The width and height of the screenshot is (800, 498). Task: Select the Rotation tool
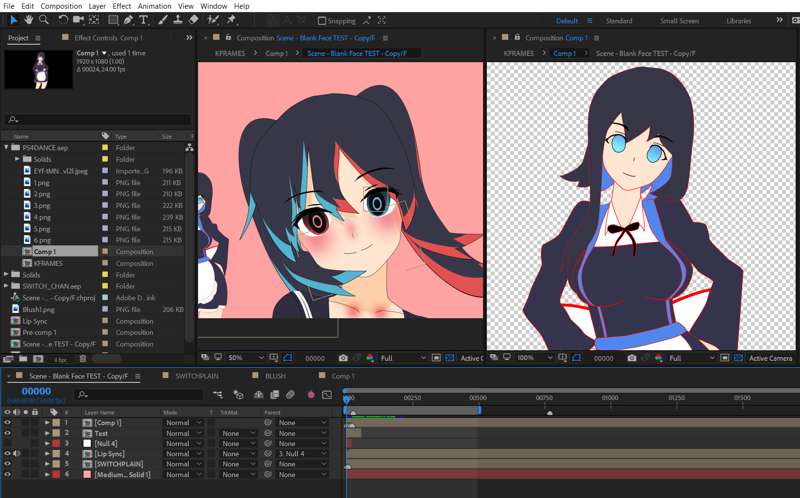coord(63,20)
